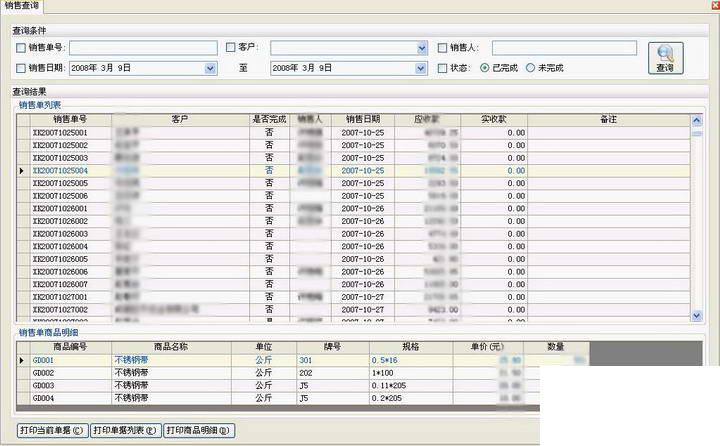Screen dimensions: 720x446
Task: Click 打印单据列表 button
Action: click(x=125, y=430)
